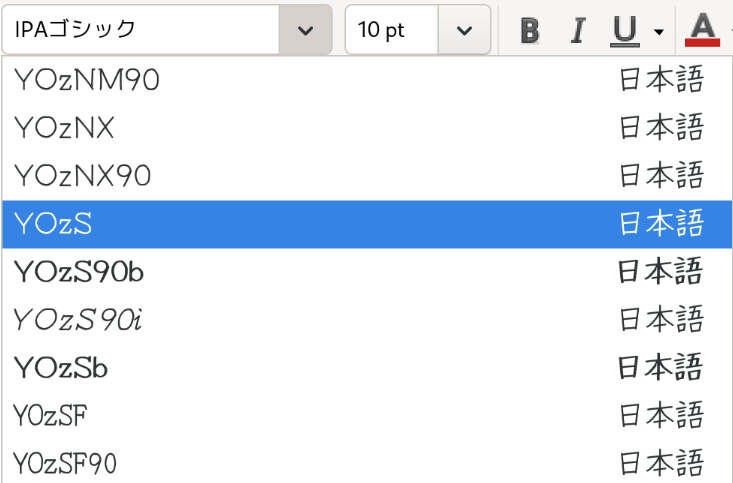The height and width of the screenshot is (483, 733).
Task: Pick the YOzSb font
Action: 61,368
